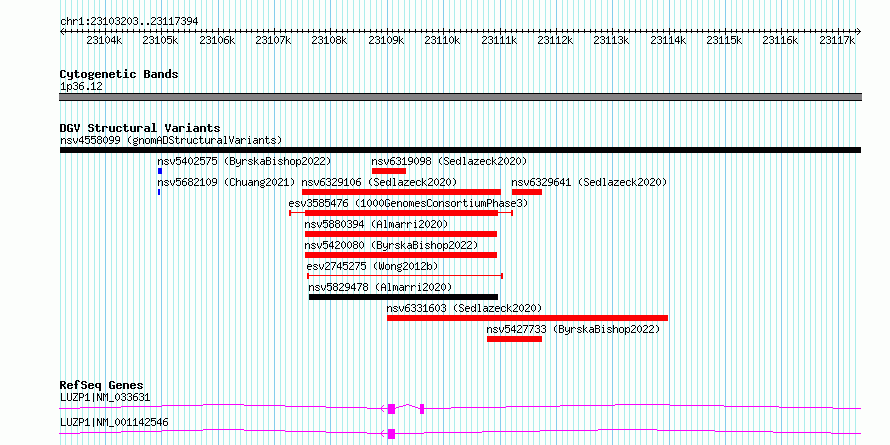Click the nsv6331603 (Sedlazeck2020) label
The height and width of the screenshot is (445, 890).
pos(464,308)
